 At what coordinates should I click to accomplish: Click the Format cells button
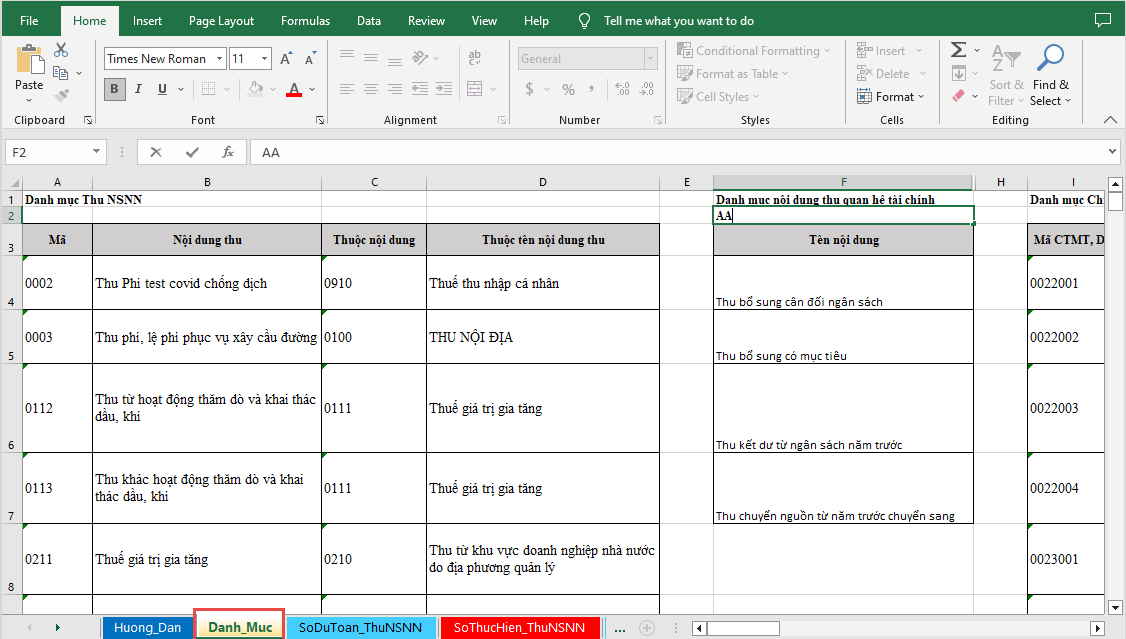pos(890,97)
